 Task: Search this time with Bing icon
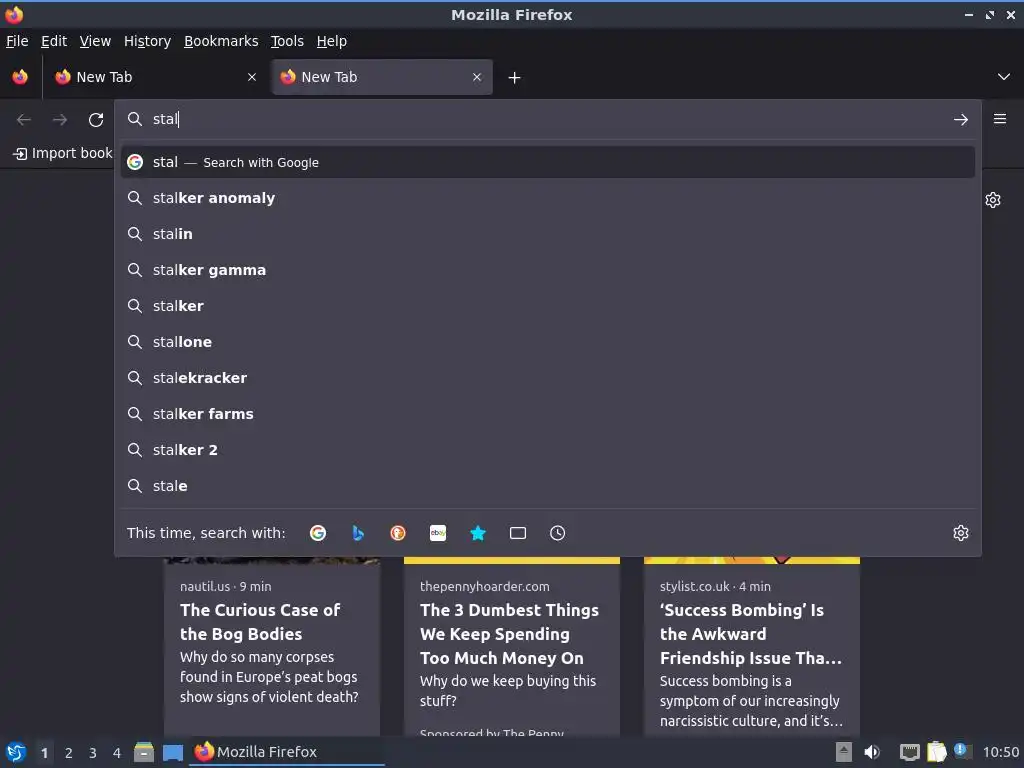click(x=358, y=533)
